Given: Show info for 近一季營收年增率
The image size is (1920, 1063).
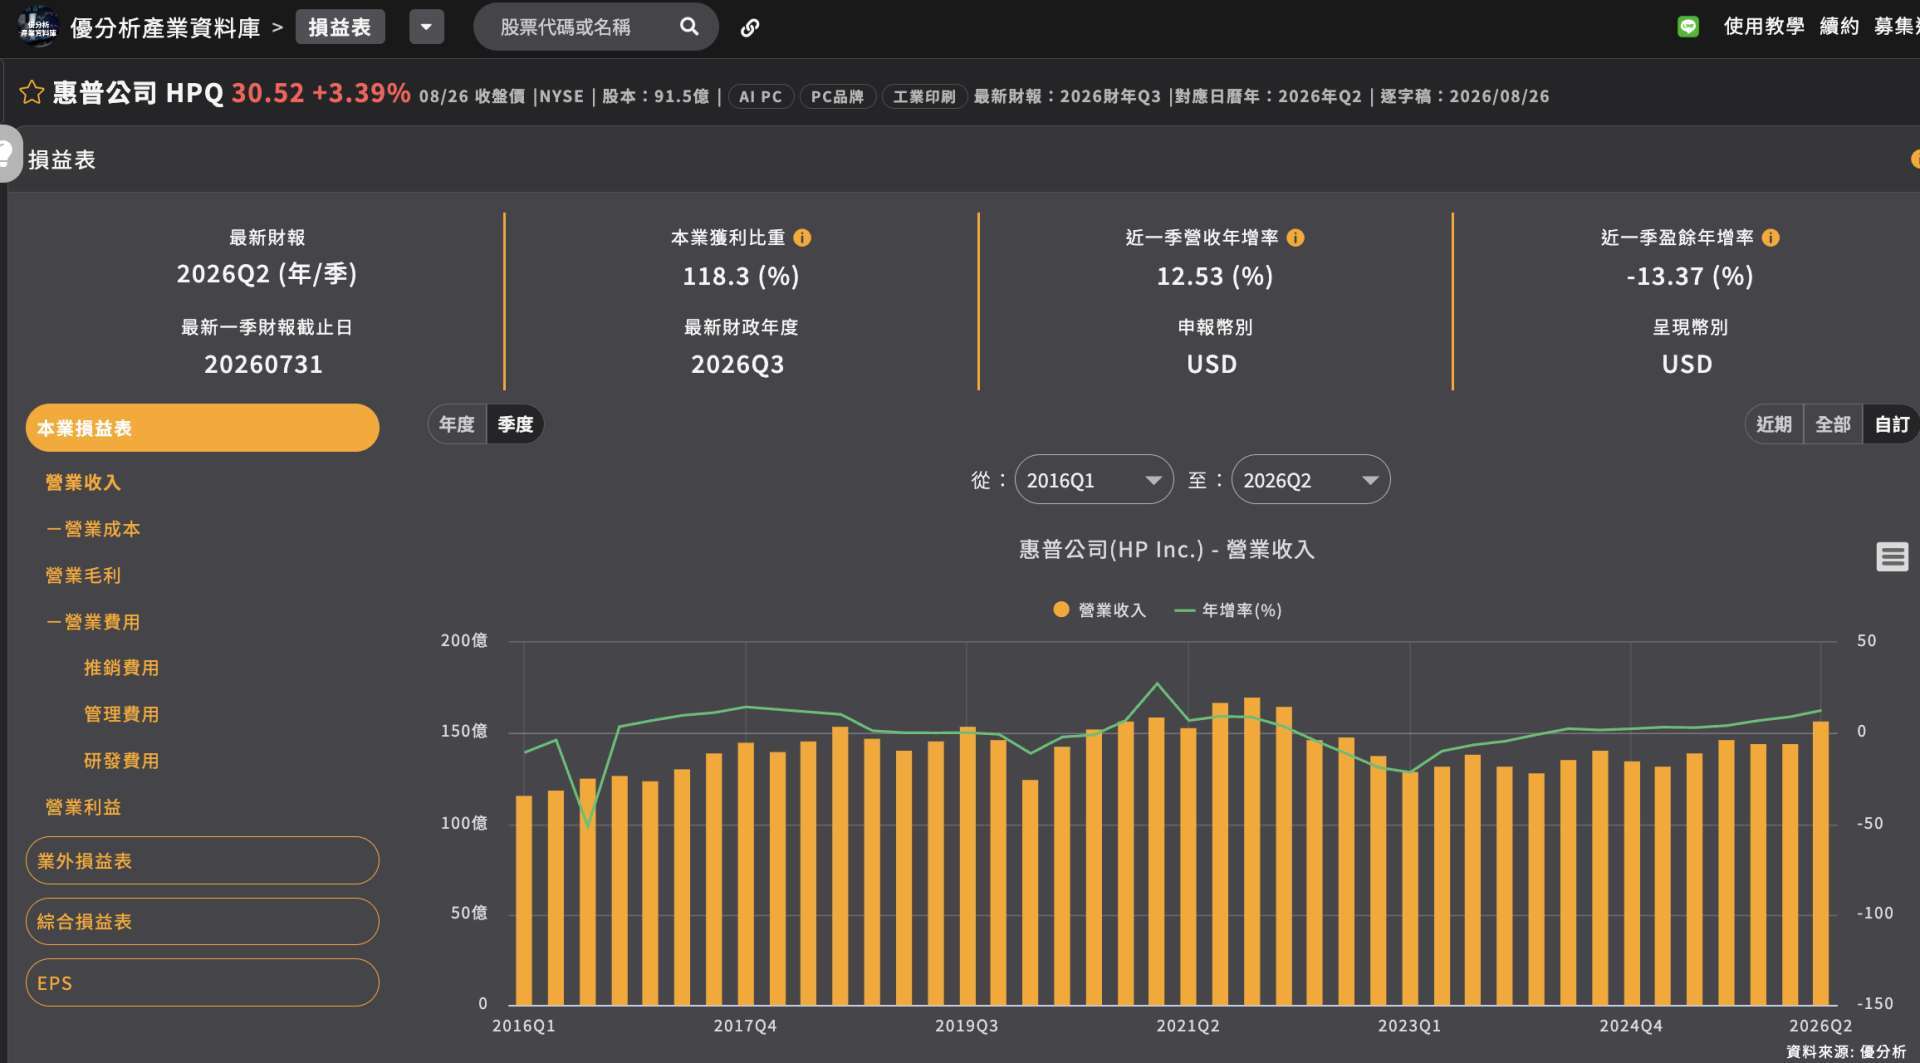Looking at the screenshot, I should pyautogui.click(x=1295, y=238).
